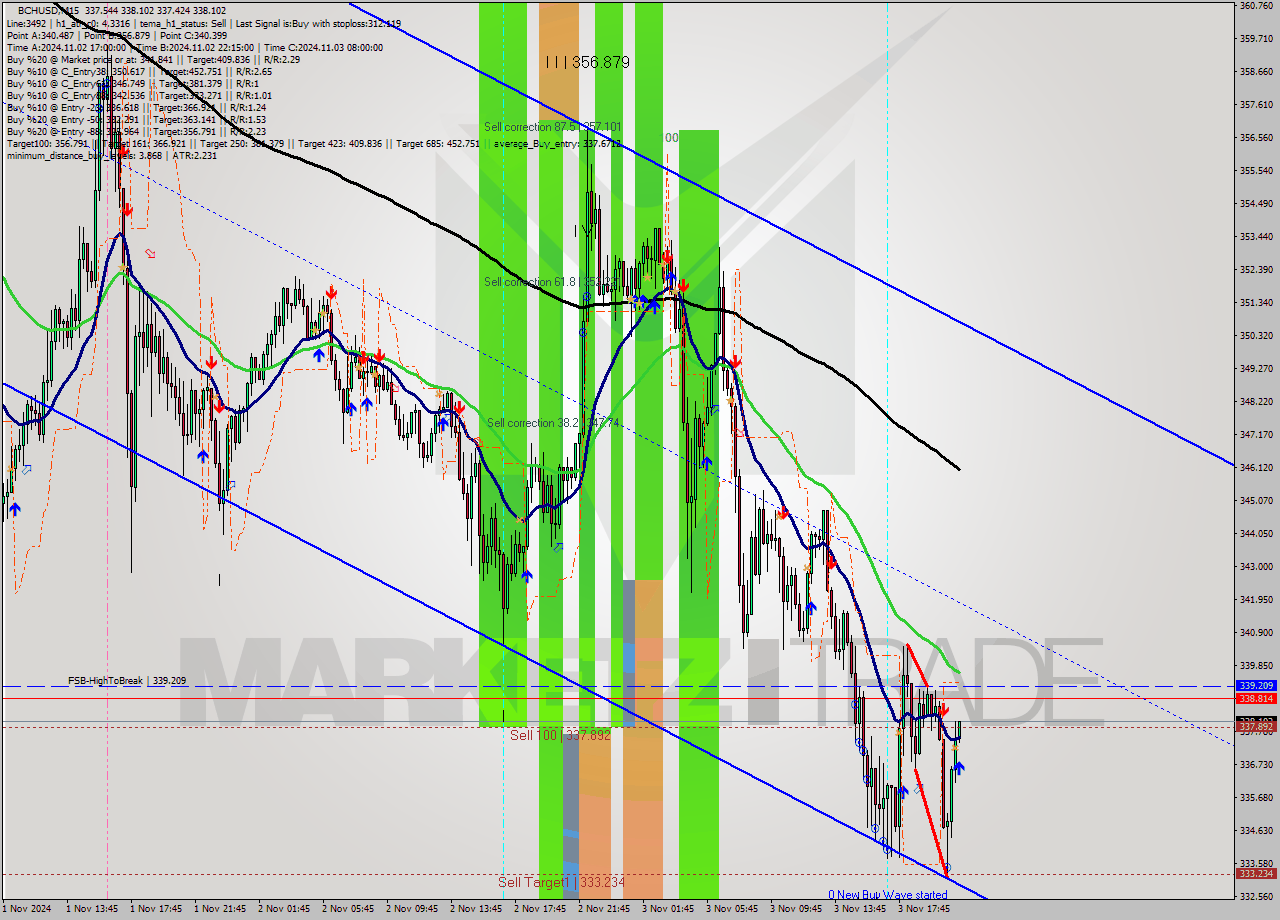Viewport: 1280px width, 920px height.
Task: Click the 334.630 price axis label
Action: (x=1256, y=830)
